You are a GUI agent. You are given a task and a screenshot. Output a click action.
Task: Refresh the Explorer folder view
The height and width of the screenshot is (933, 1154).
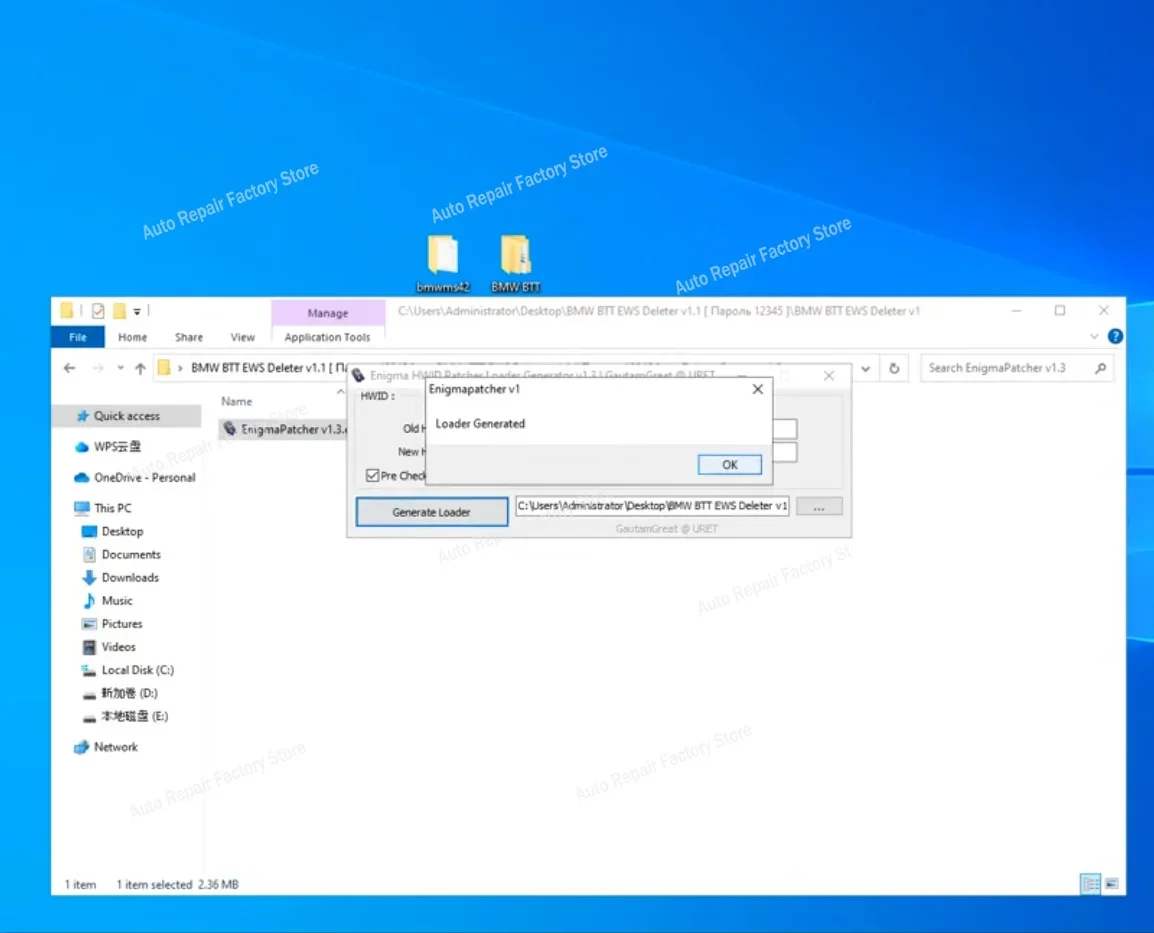[894, 368]
